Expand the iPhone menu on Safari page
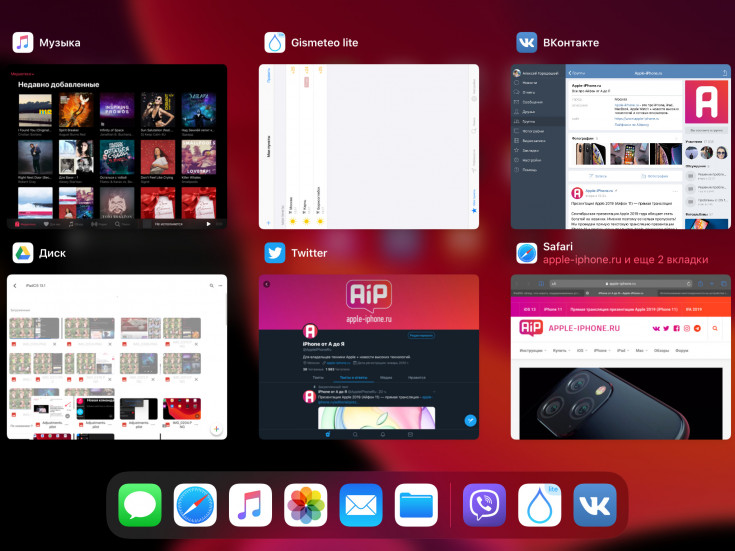 (602, 351)
